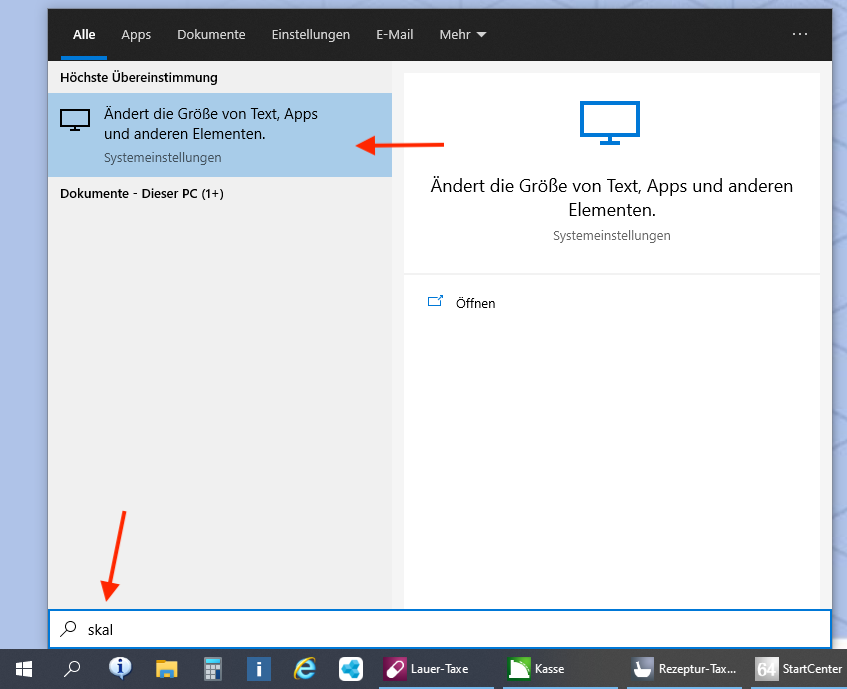Open Internet Explorer from the taskbar
847x689 pixels.
pos(305,669)
